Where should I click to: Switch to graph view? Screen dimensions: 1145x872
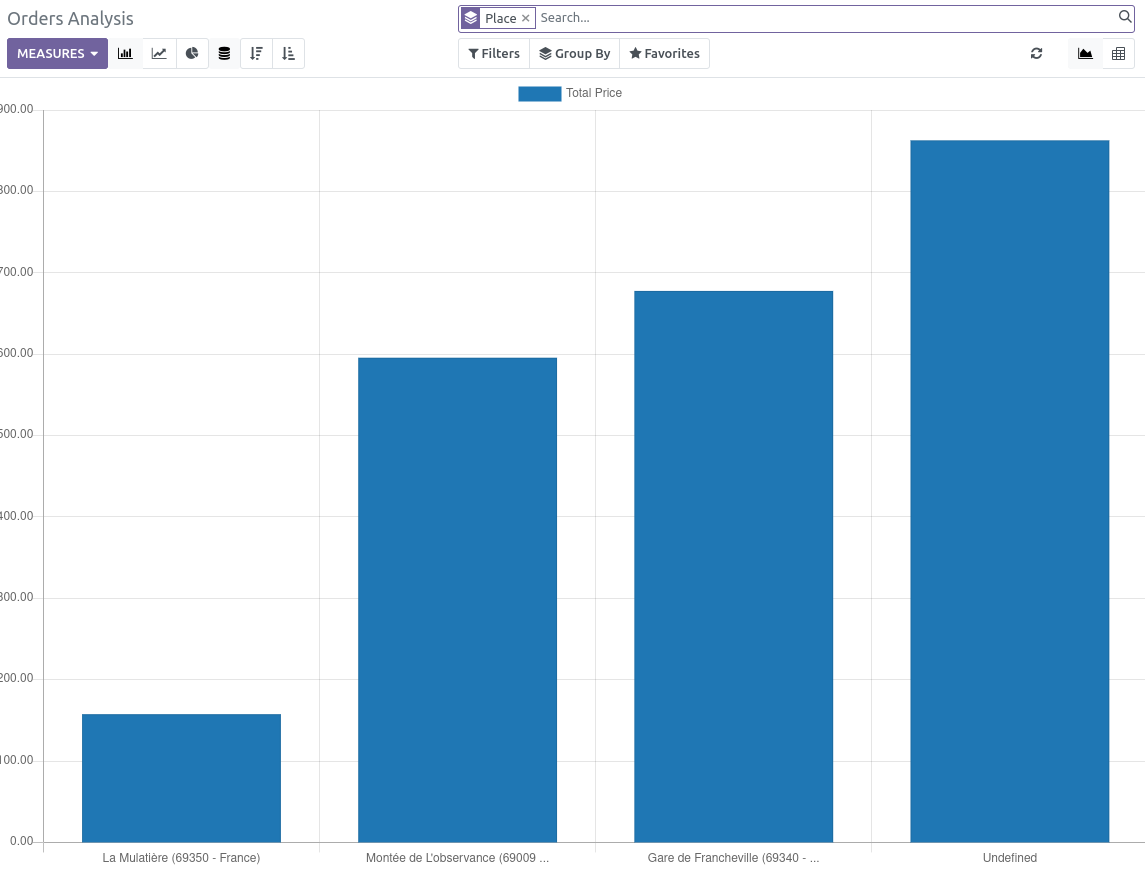(x=1085, y=53)
